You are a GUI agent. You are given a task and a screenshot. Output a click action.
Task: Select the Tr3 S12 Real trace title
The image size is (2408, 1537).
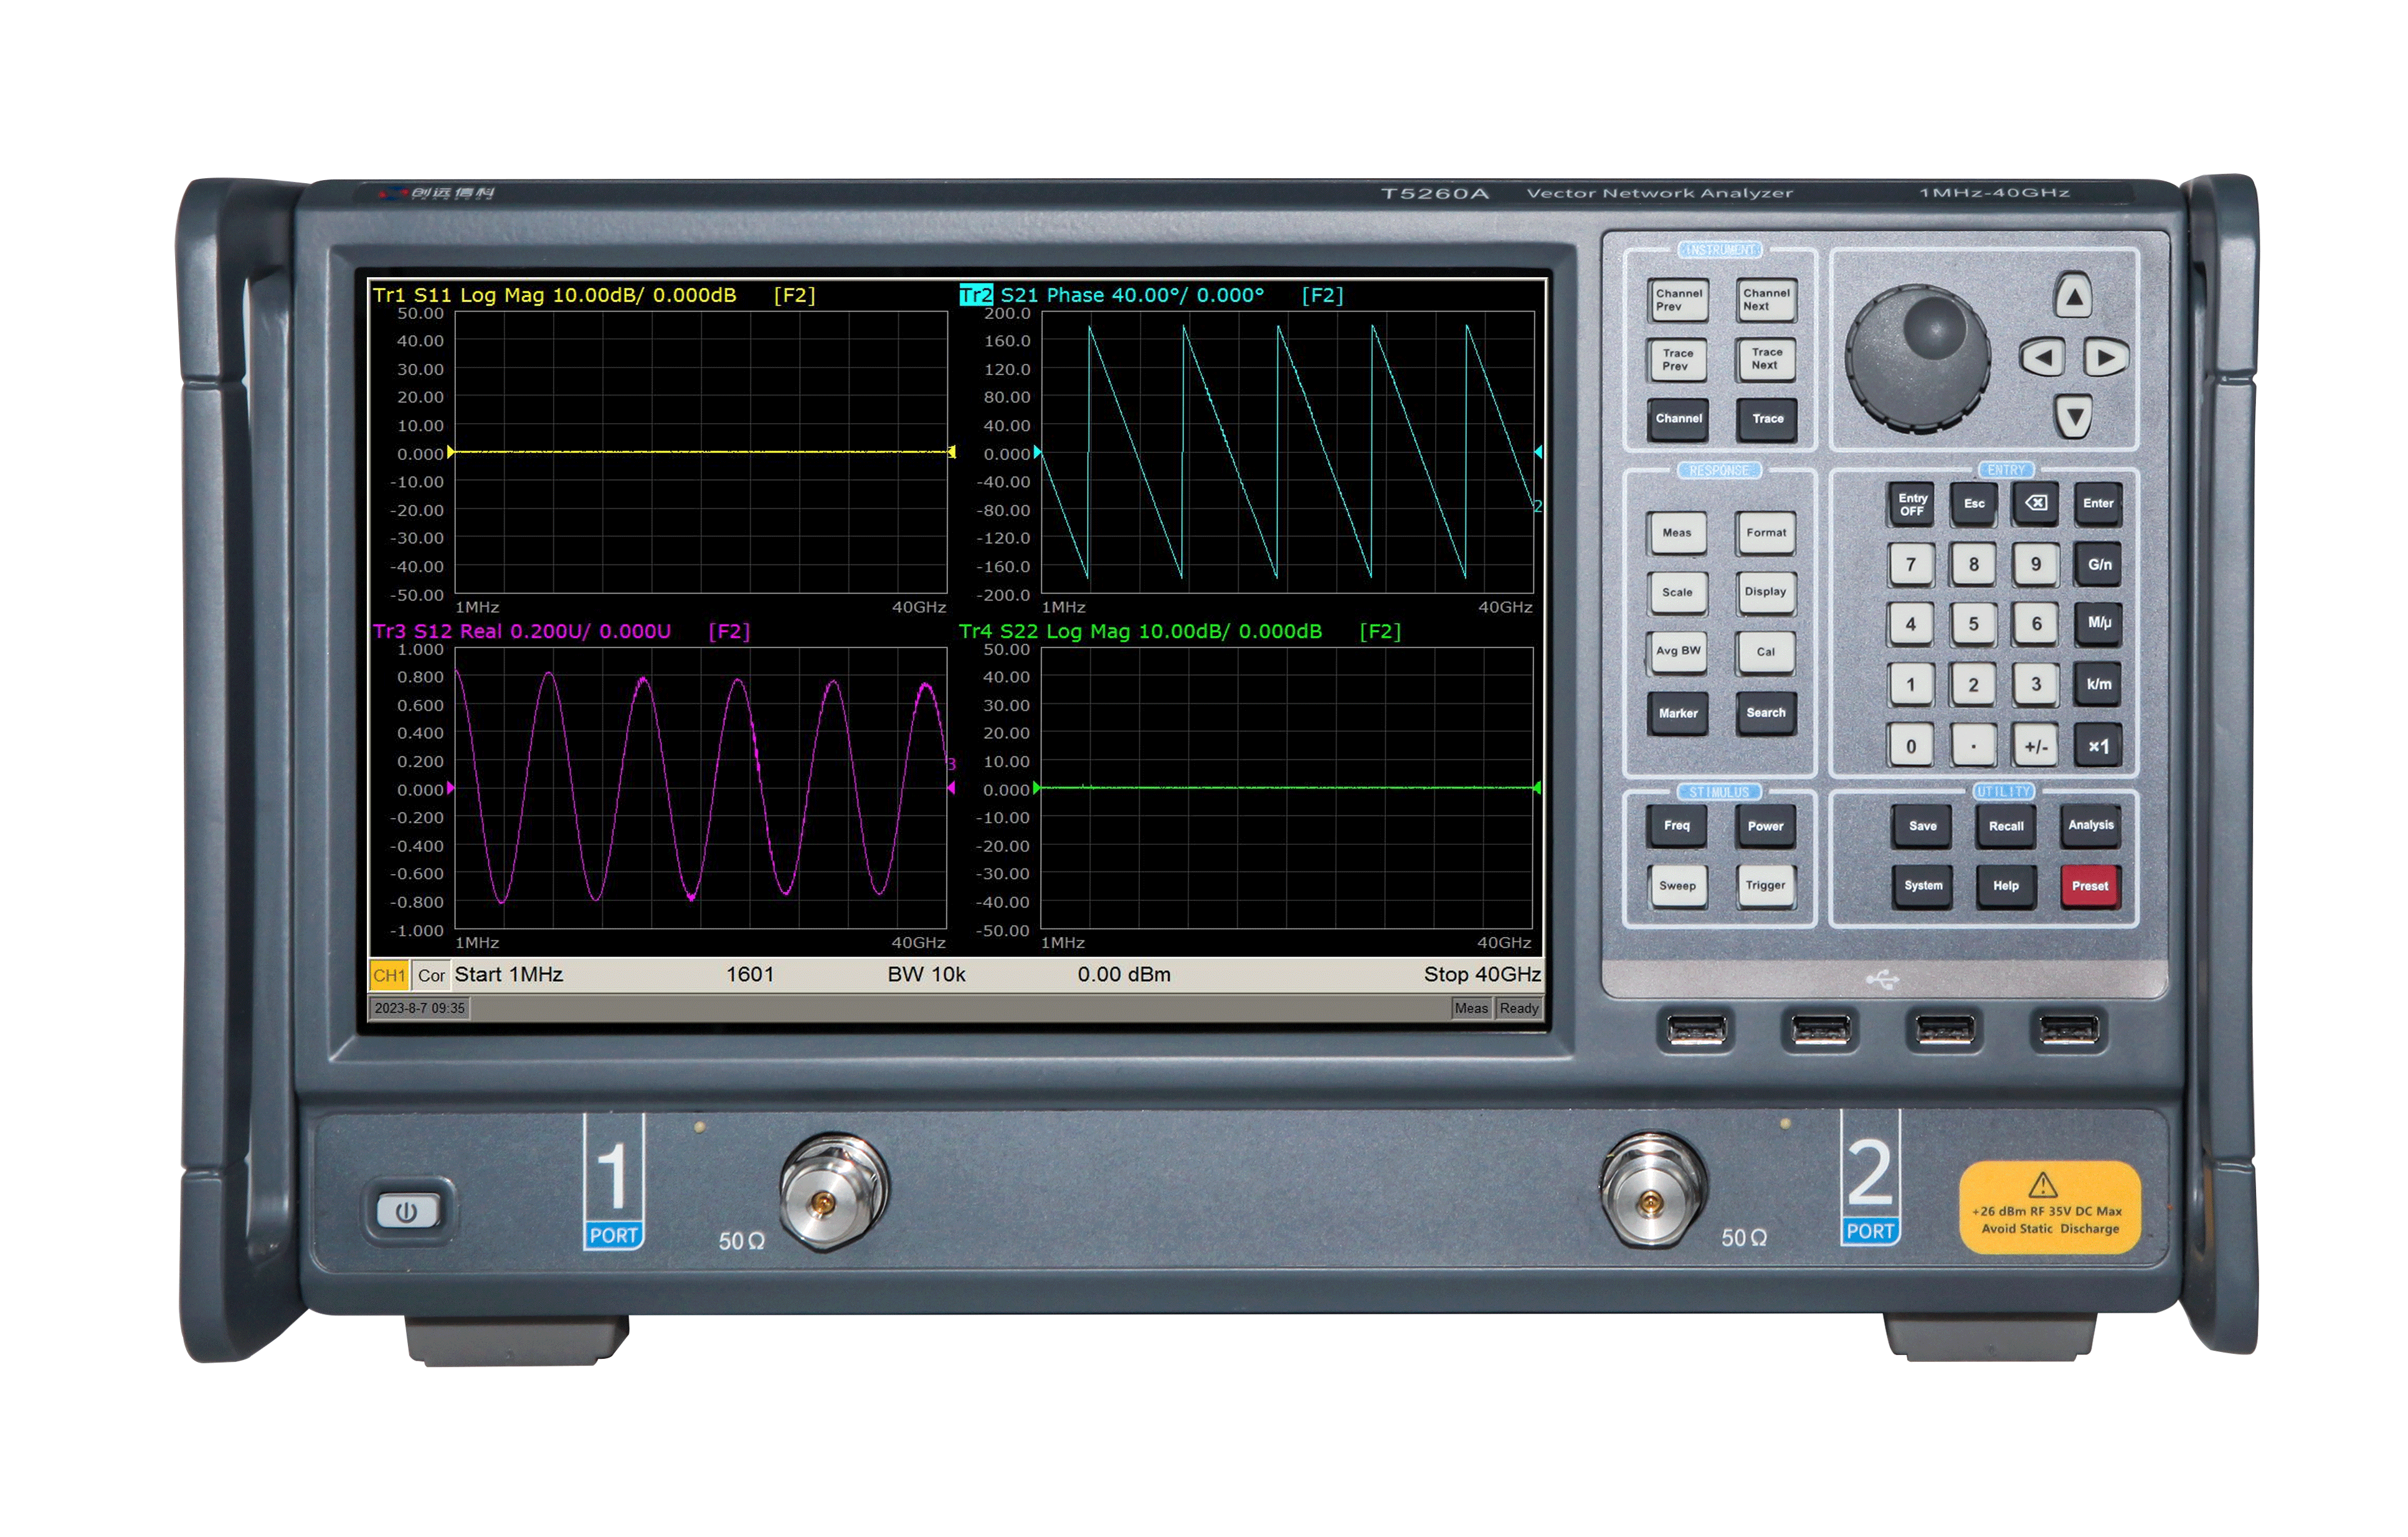click(521, 631)
